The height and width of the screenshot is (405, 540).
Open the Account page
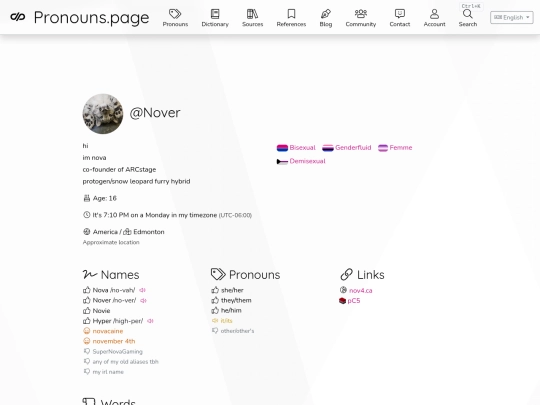(x=435, y=18)
